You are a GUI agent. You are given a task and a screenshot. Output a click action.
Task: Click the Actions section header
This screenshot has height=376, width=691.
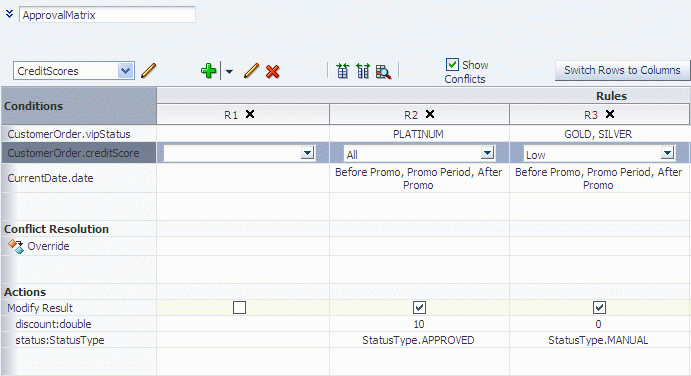[25, 292]
